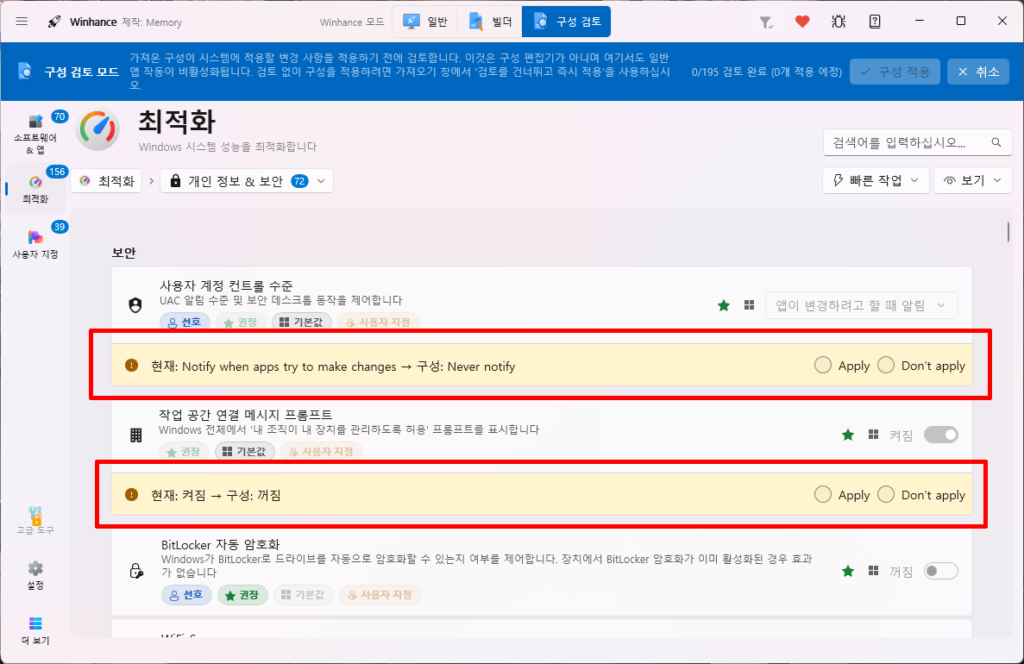Click the search magnifier icon
This screenshot has height=664, width=1024.
click(996, 142)
